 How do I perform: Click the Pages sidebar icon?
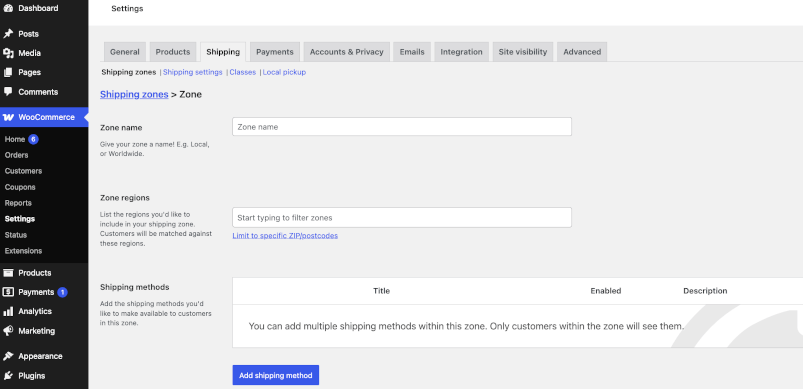(x=8, y=73)
